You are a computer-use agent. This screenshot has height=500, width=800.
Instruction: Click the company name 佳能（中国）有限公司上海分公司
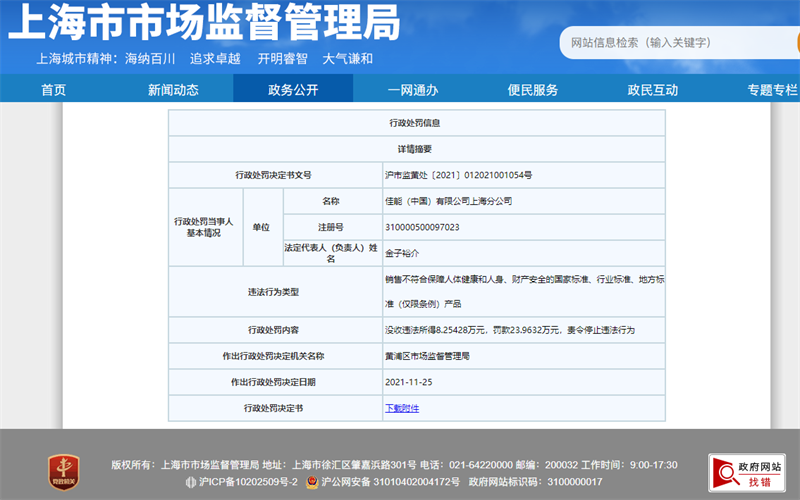pyautogui.click(x=448, y=201)
